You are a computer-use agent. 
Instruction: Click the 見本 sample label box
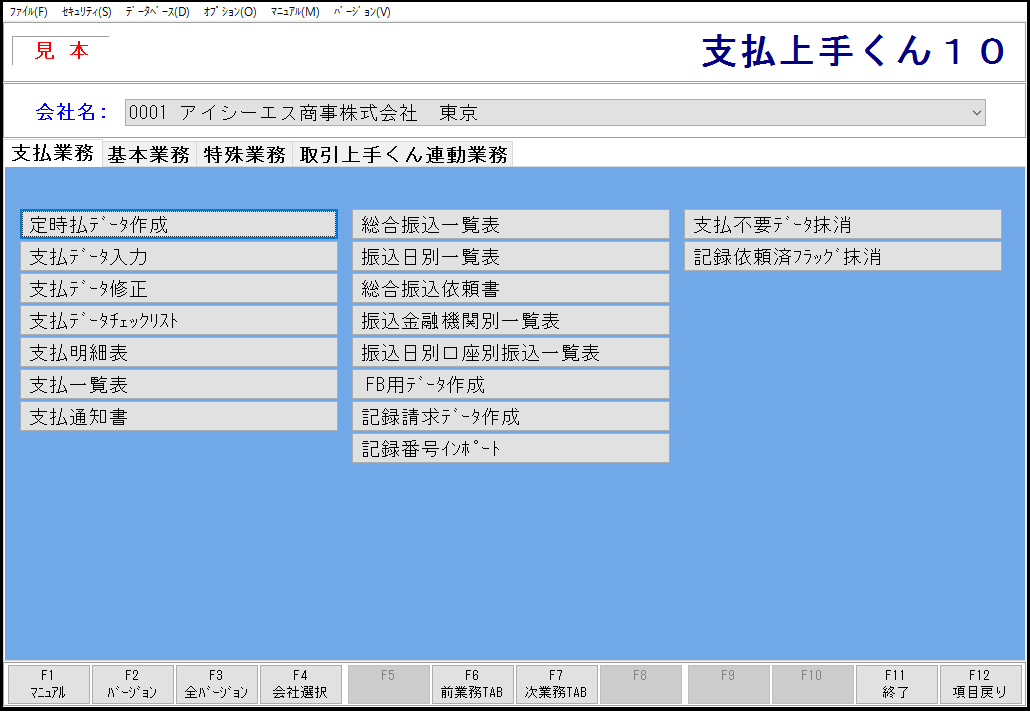point(61,51)
